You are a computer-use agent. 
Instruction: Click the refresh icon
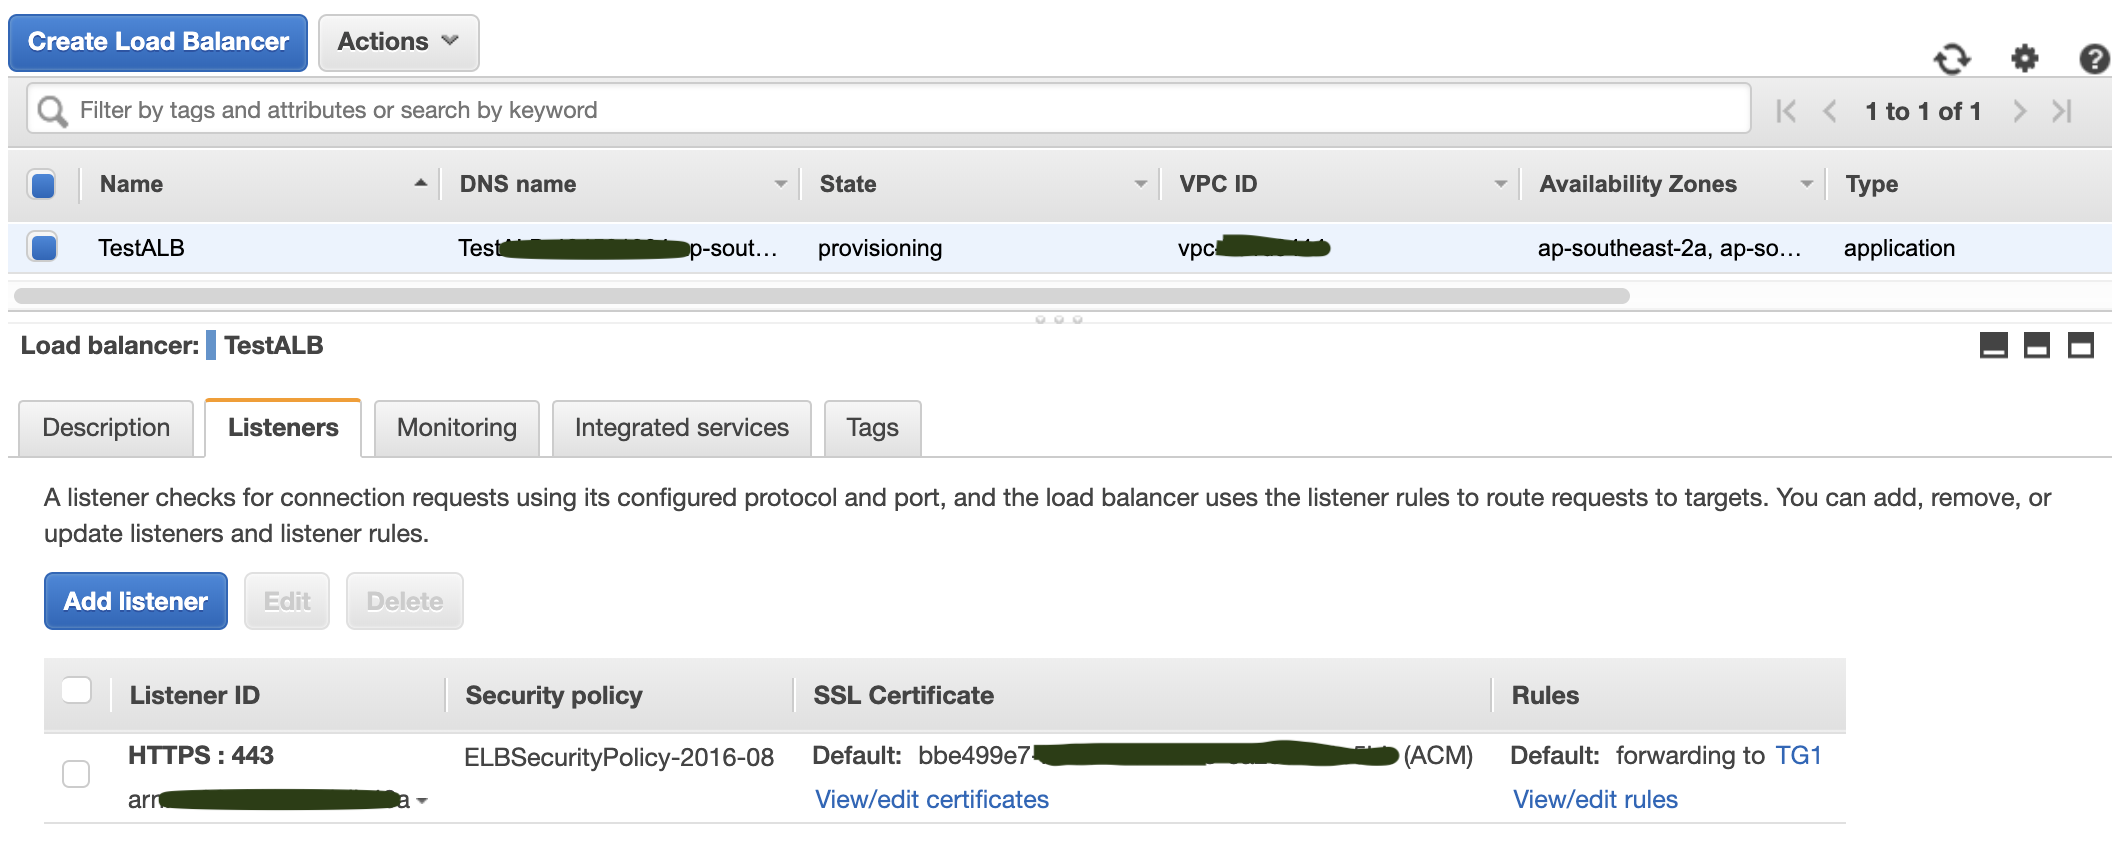[x=1951, y=59]
